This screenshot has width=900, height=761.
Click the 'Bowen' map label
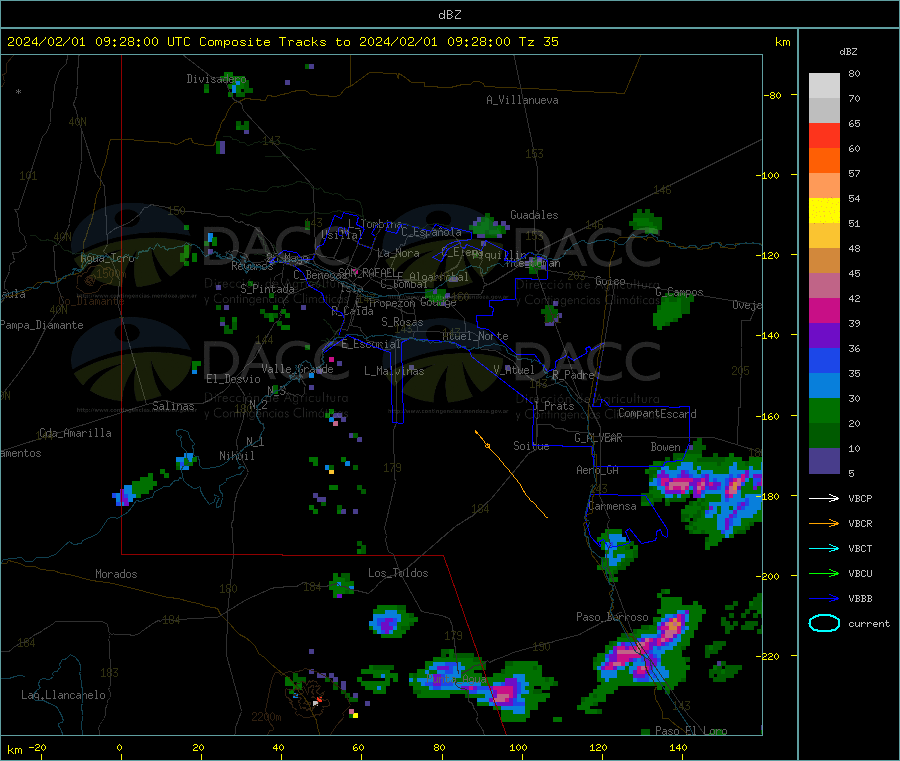pyautogui.click(x=665, y=447)
